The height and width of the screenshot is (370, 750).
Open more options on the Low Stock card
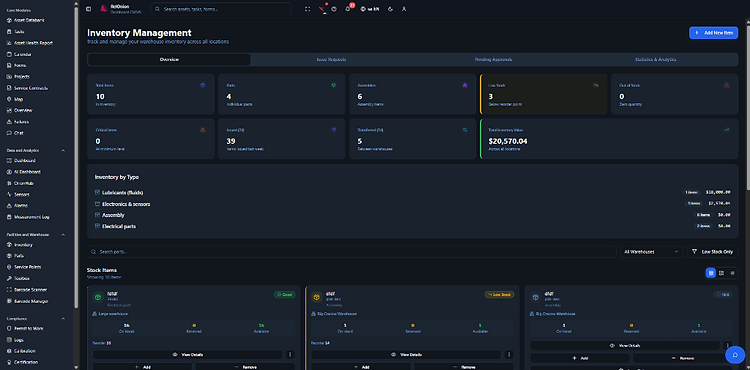click(508, 355)
